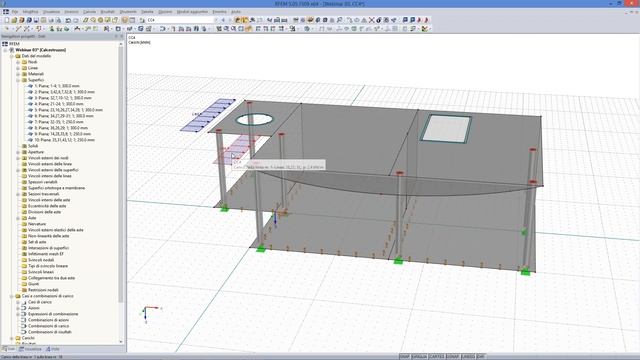
Task: Open the Moduli aggiuntivi menu
Action: [192, 12]
